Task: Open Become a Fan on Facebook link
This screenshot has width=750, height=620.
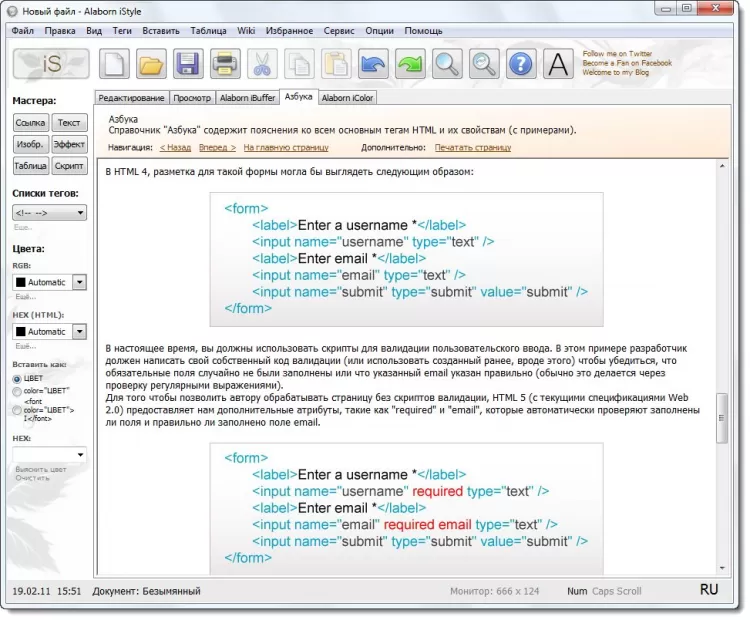Action: click(627, 63)
